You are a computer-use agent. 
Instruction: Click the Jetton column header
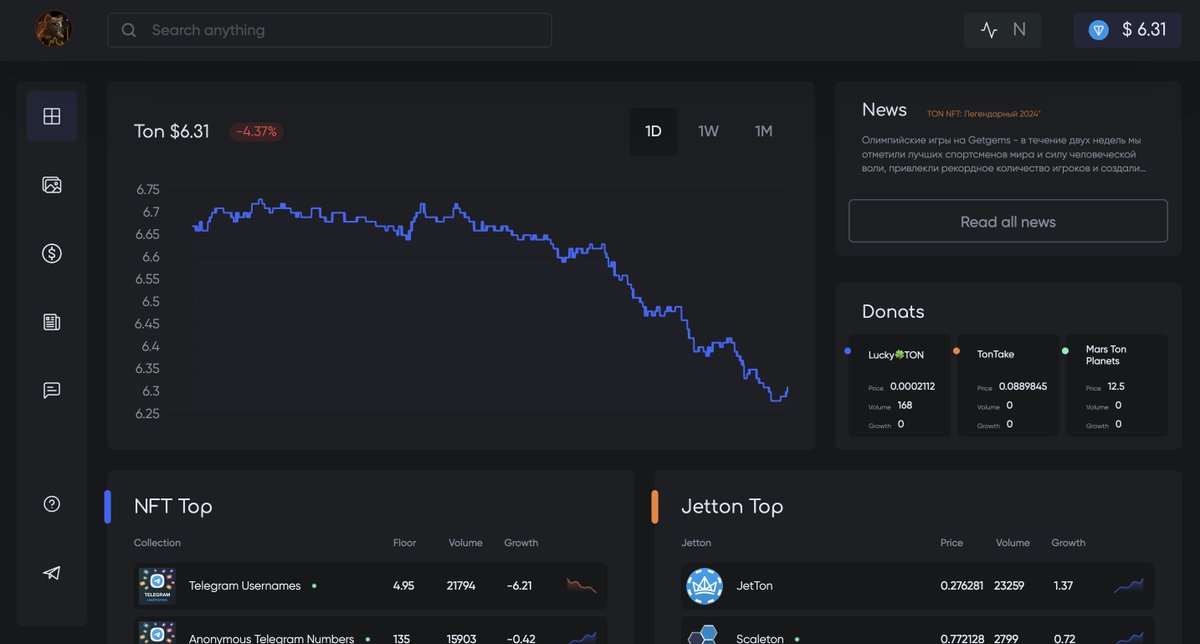click(696, 543)
